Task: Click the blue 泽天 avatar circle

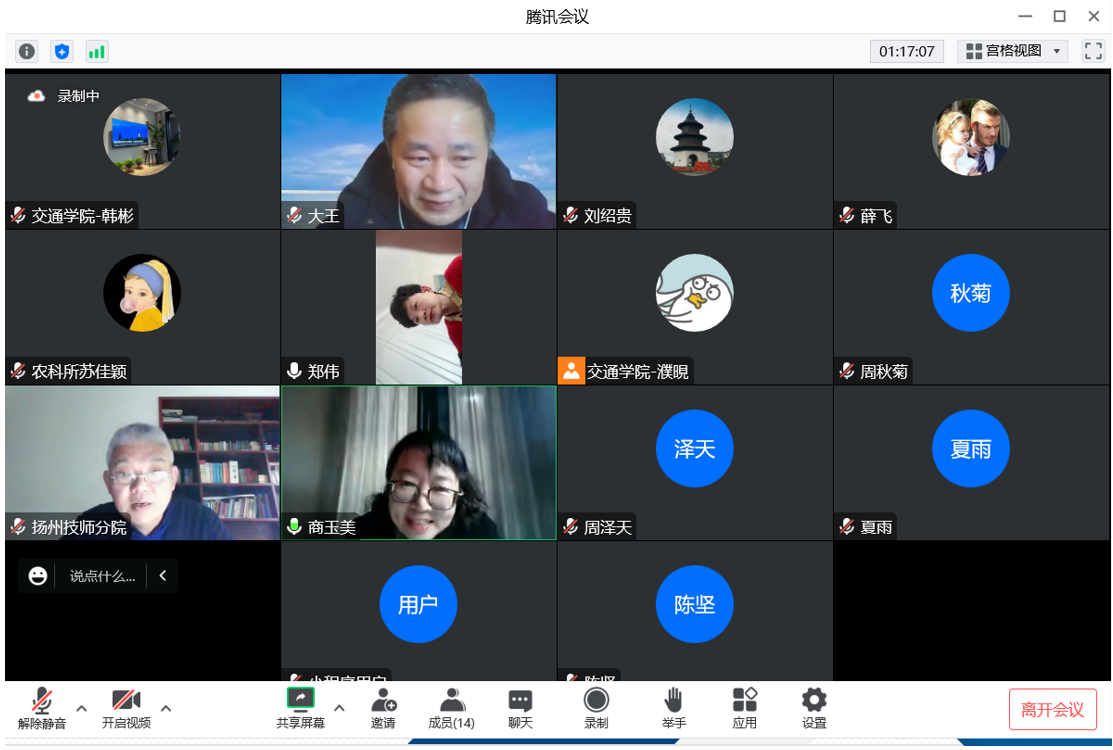Action: click(694, 448)
